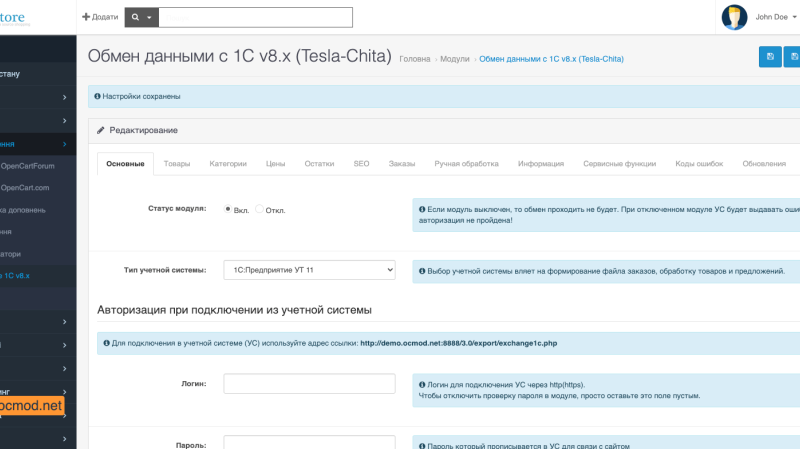
Task: Open the search type dropdown with magnifier
Action: click(x=142, y=17)
